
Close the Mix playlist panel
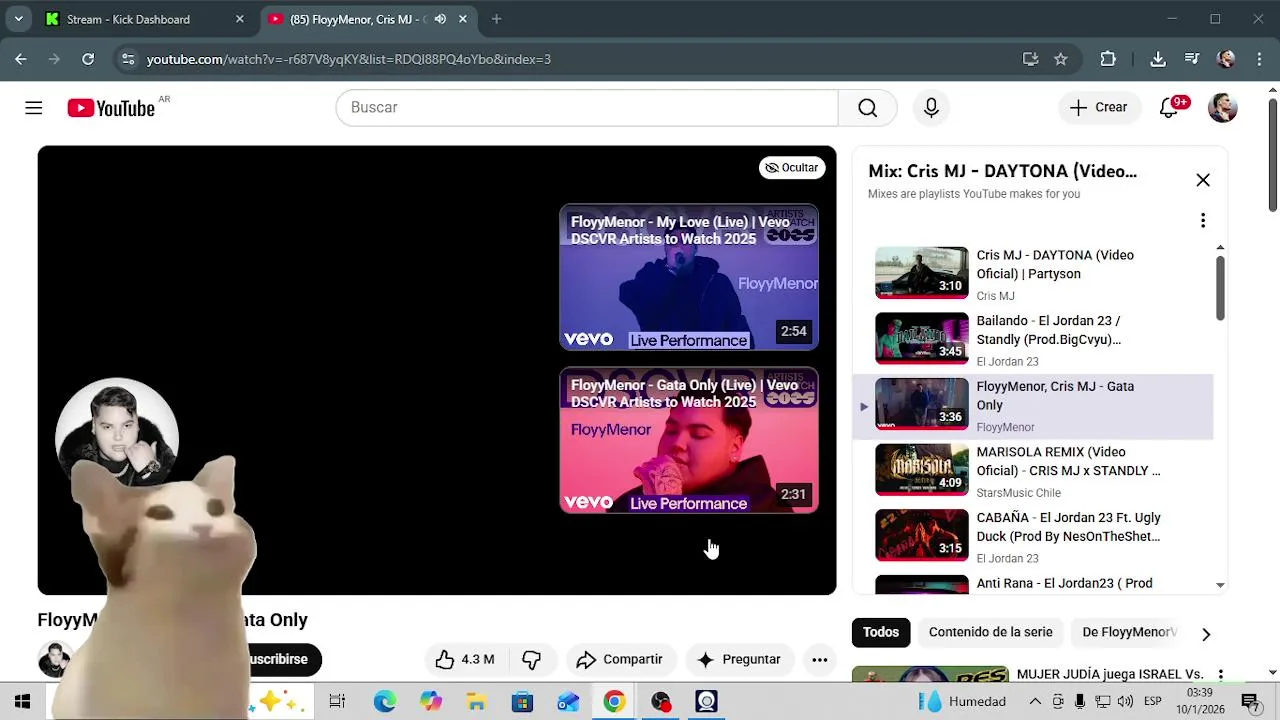1203,180
